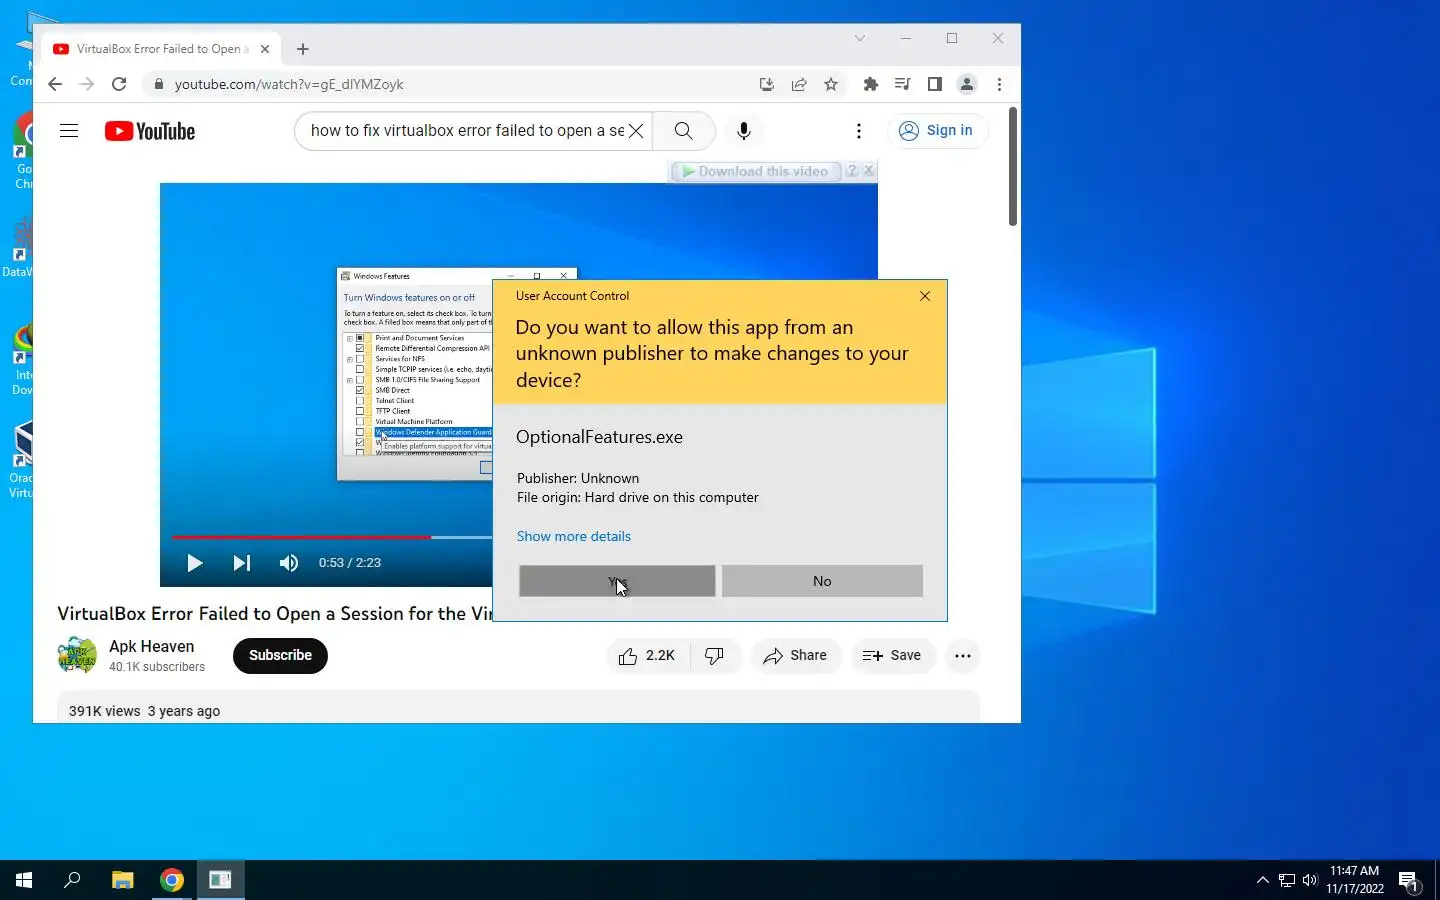This screenshot has height=900, width=1440.
Task: View site information via lock icon
Action: click(158, 84)
